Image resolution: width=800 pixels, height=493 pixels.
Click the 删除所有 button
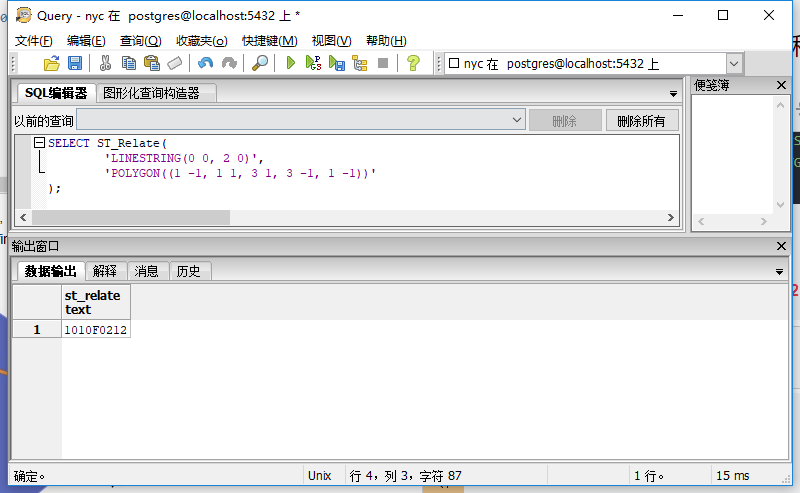[642, 120]
